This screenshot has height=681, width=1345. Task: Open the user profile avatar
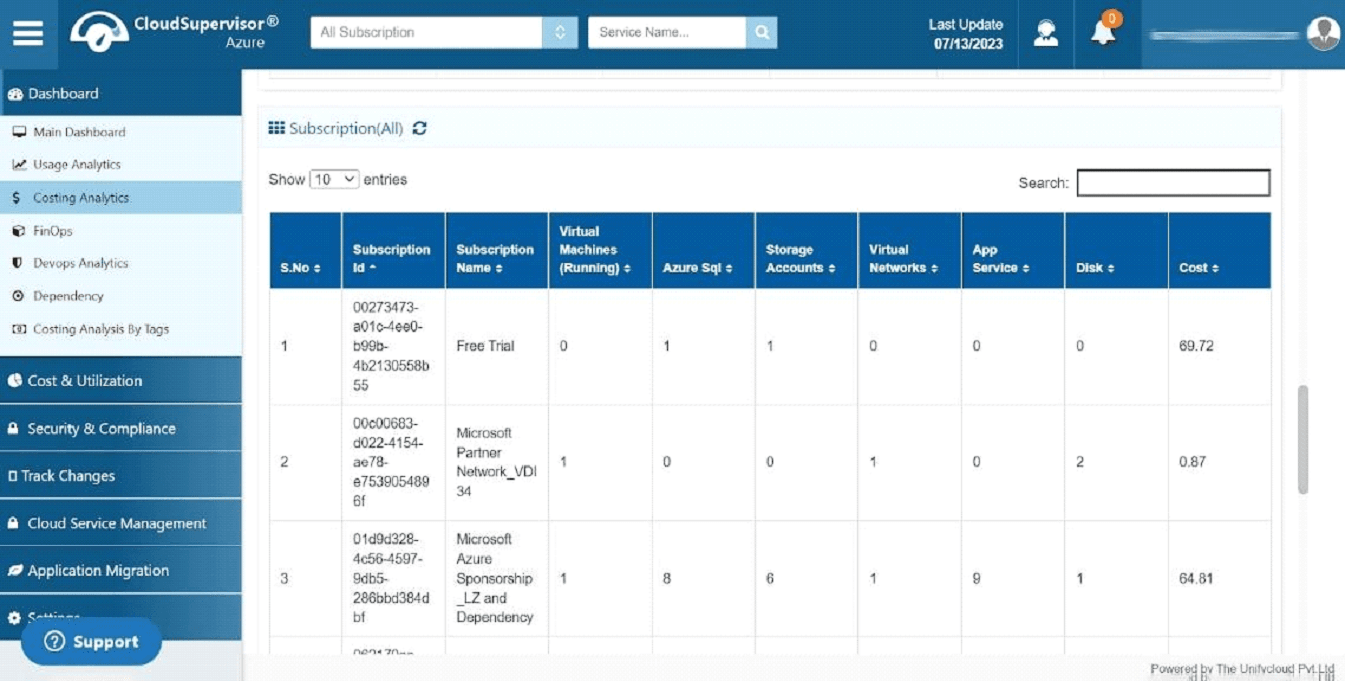1323,34
